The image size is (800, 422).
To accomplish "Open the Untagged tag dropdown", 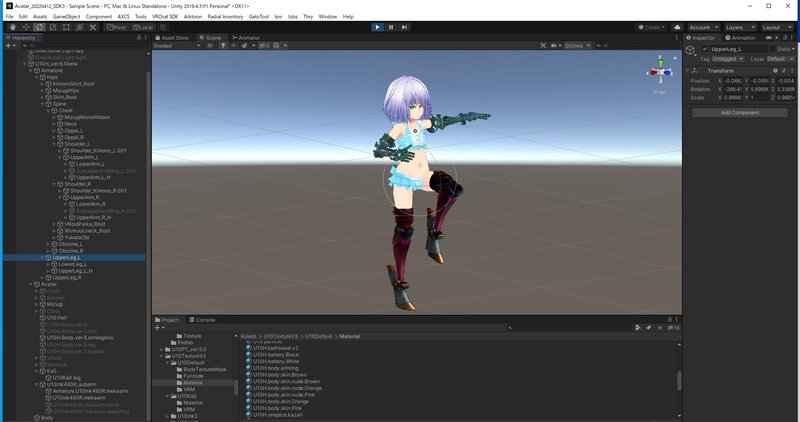I will (x=728, y=59).
